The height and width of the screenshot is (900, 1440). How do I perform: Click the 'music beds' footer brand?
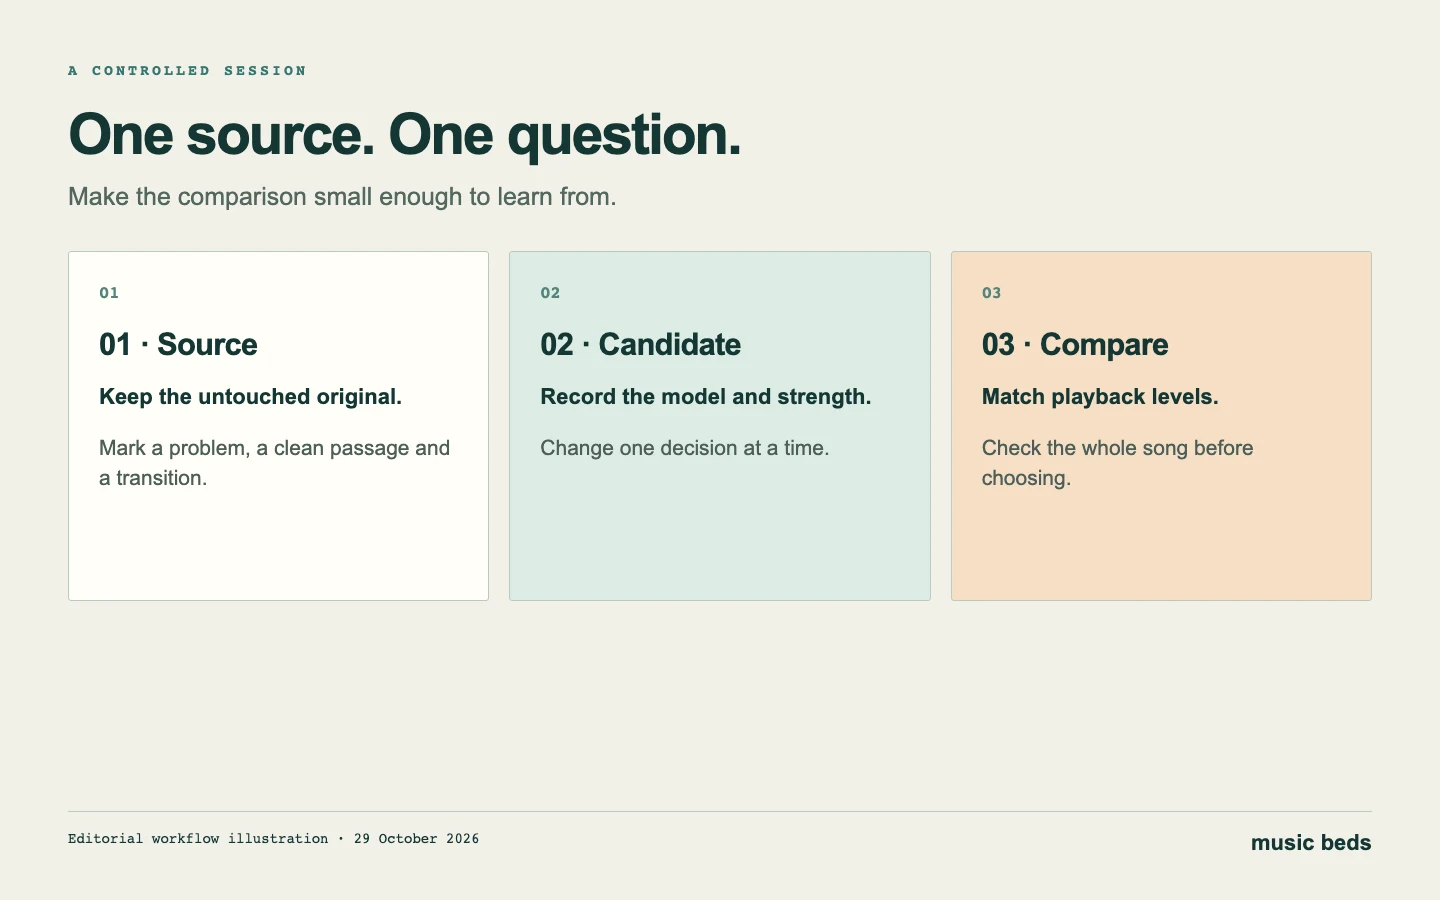click(x=1311, y=843)
